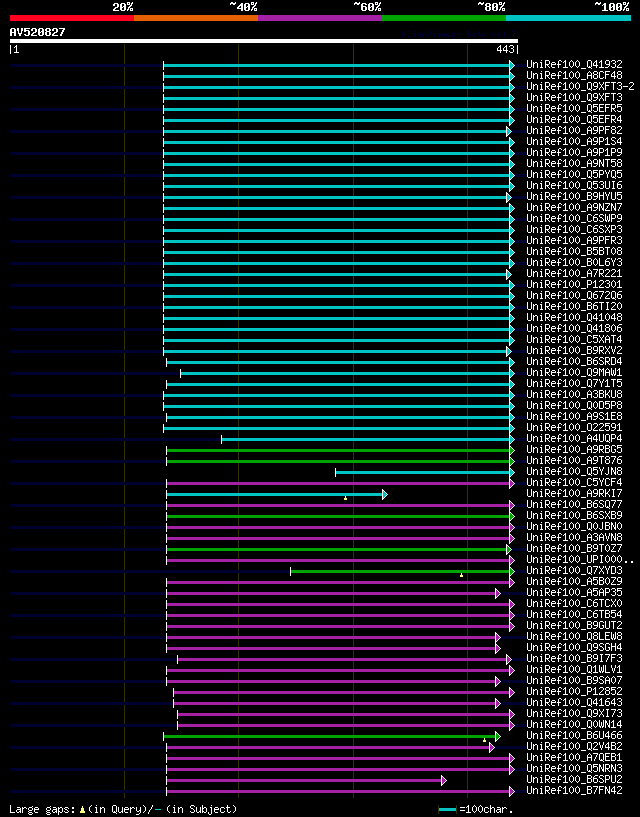The height and width of the screenshot is (817, 640).
Task: Click the arrowhead ending the A9RKI7 alignment
Action: [x=385, y=494]
